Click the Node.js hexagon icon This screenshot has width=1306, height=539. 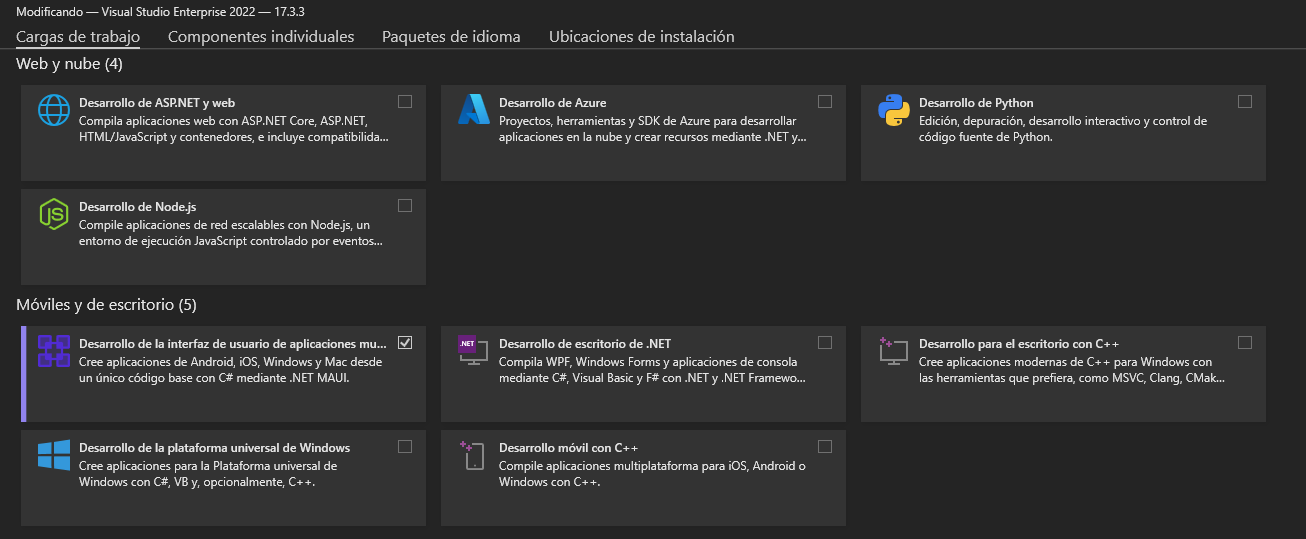click(53, 214)
